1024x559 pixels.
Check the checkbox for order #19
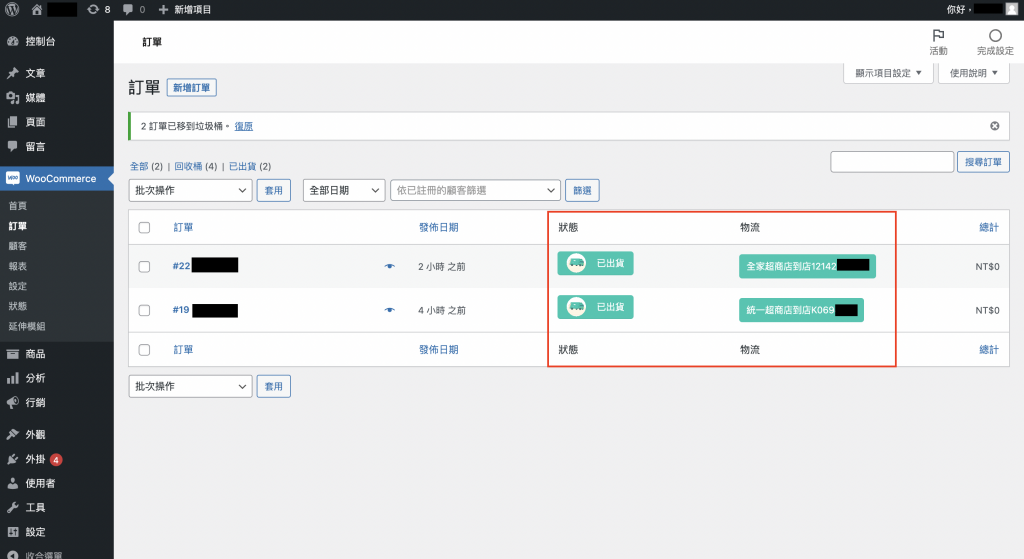coord(144,310)
